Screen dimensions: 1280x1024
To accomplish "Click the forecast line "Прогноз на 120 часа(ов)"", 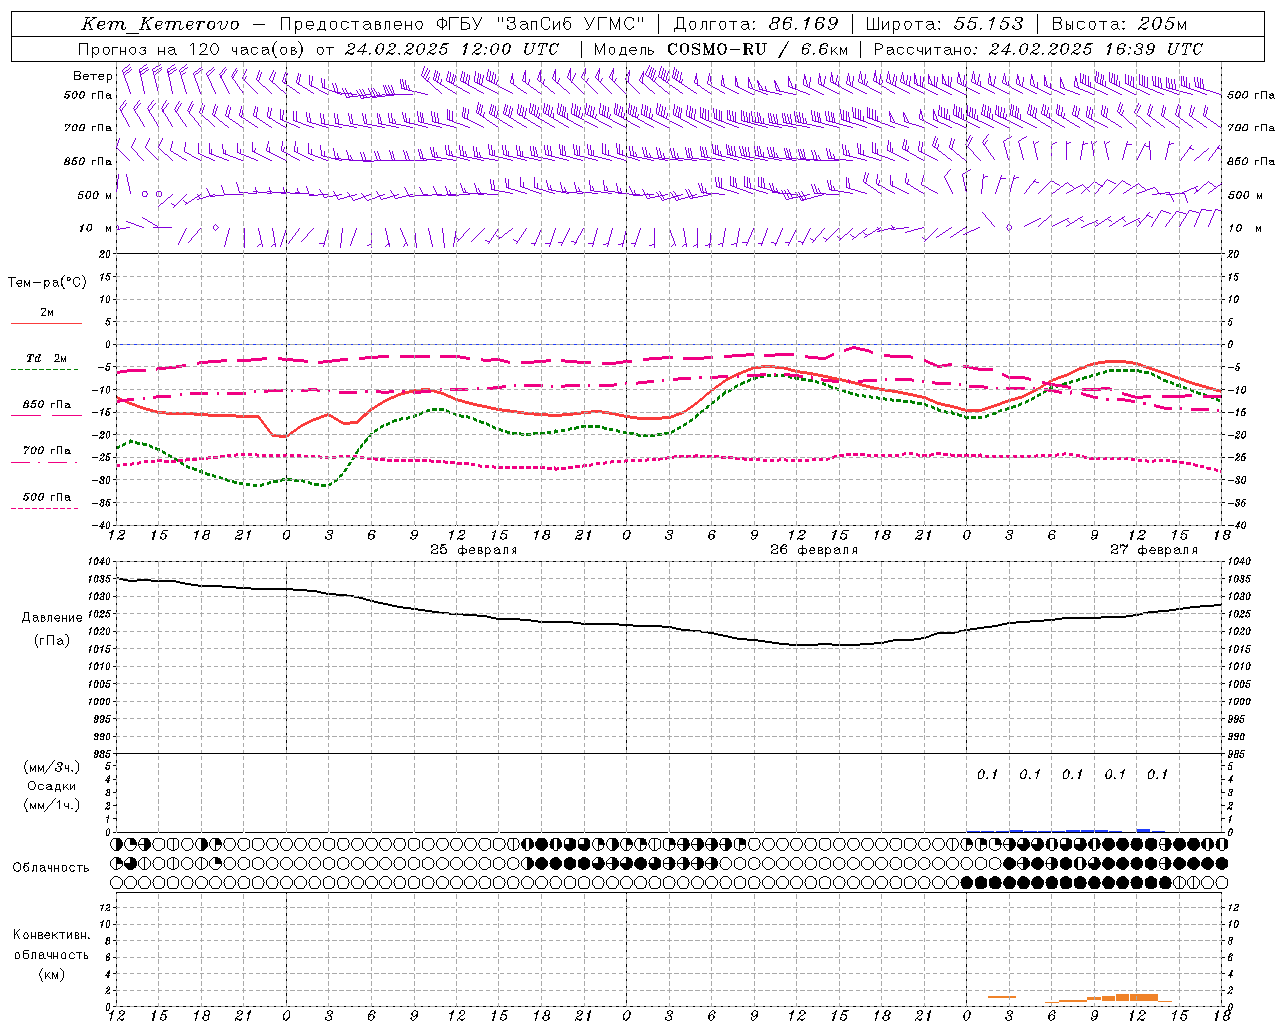I will click(x=192, y=49).
